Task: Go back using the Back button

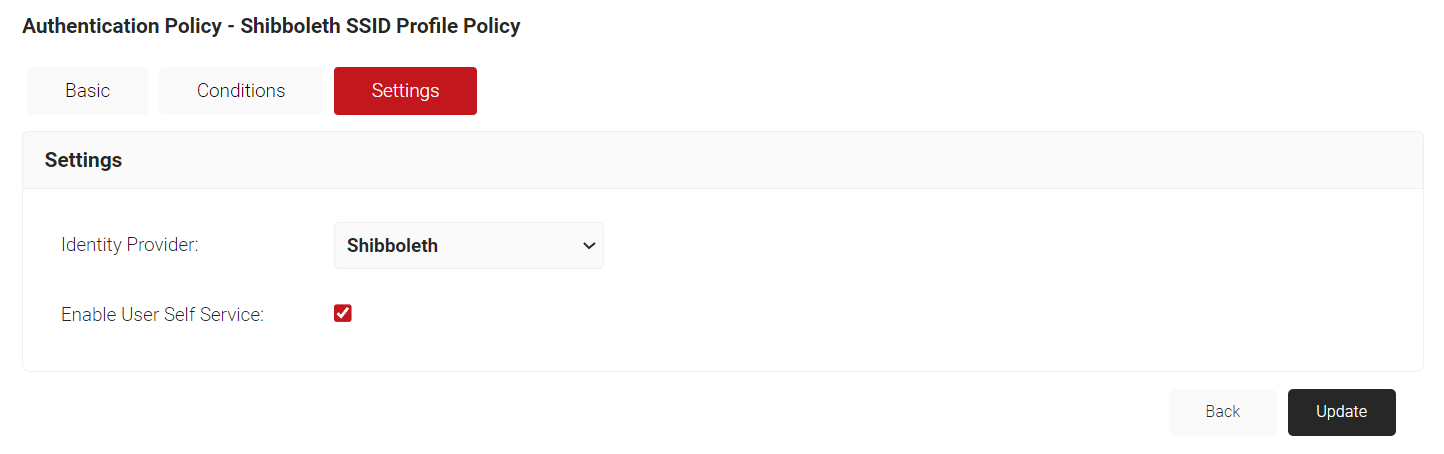Action: point(1222,412)
